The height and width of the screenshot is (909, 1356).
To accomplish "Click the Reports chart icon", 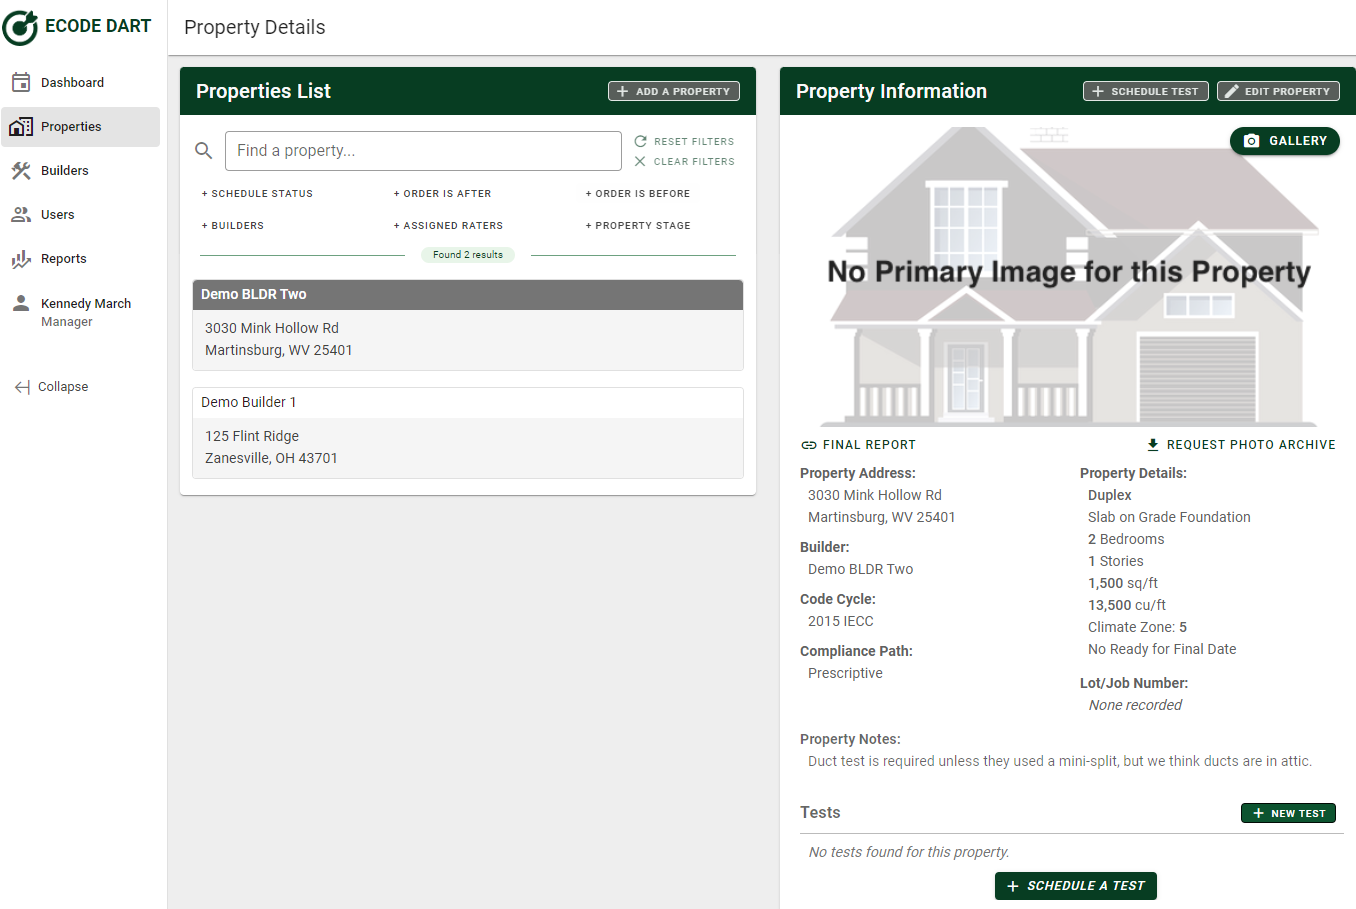I will click(21, 259).
